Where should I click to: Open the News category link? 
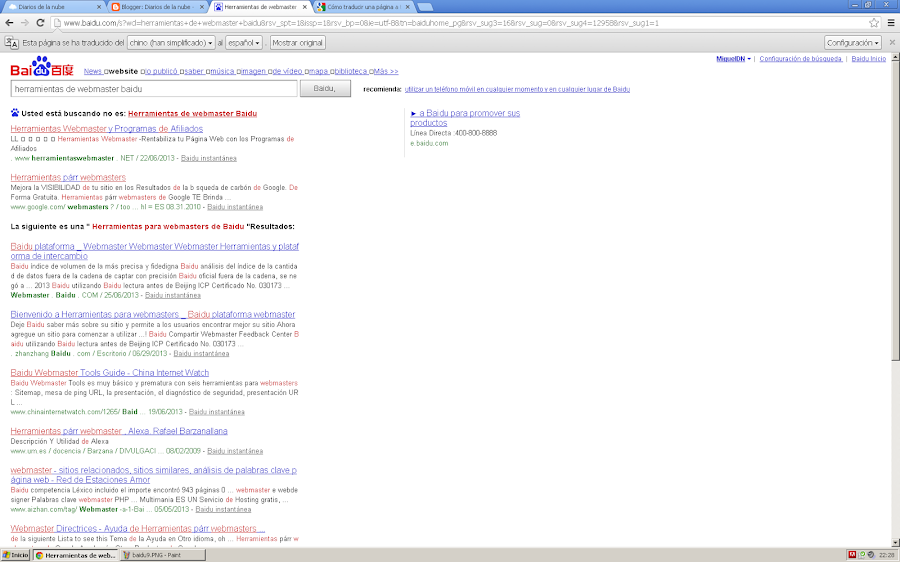click(x=93, y=71)
